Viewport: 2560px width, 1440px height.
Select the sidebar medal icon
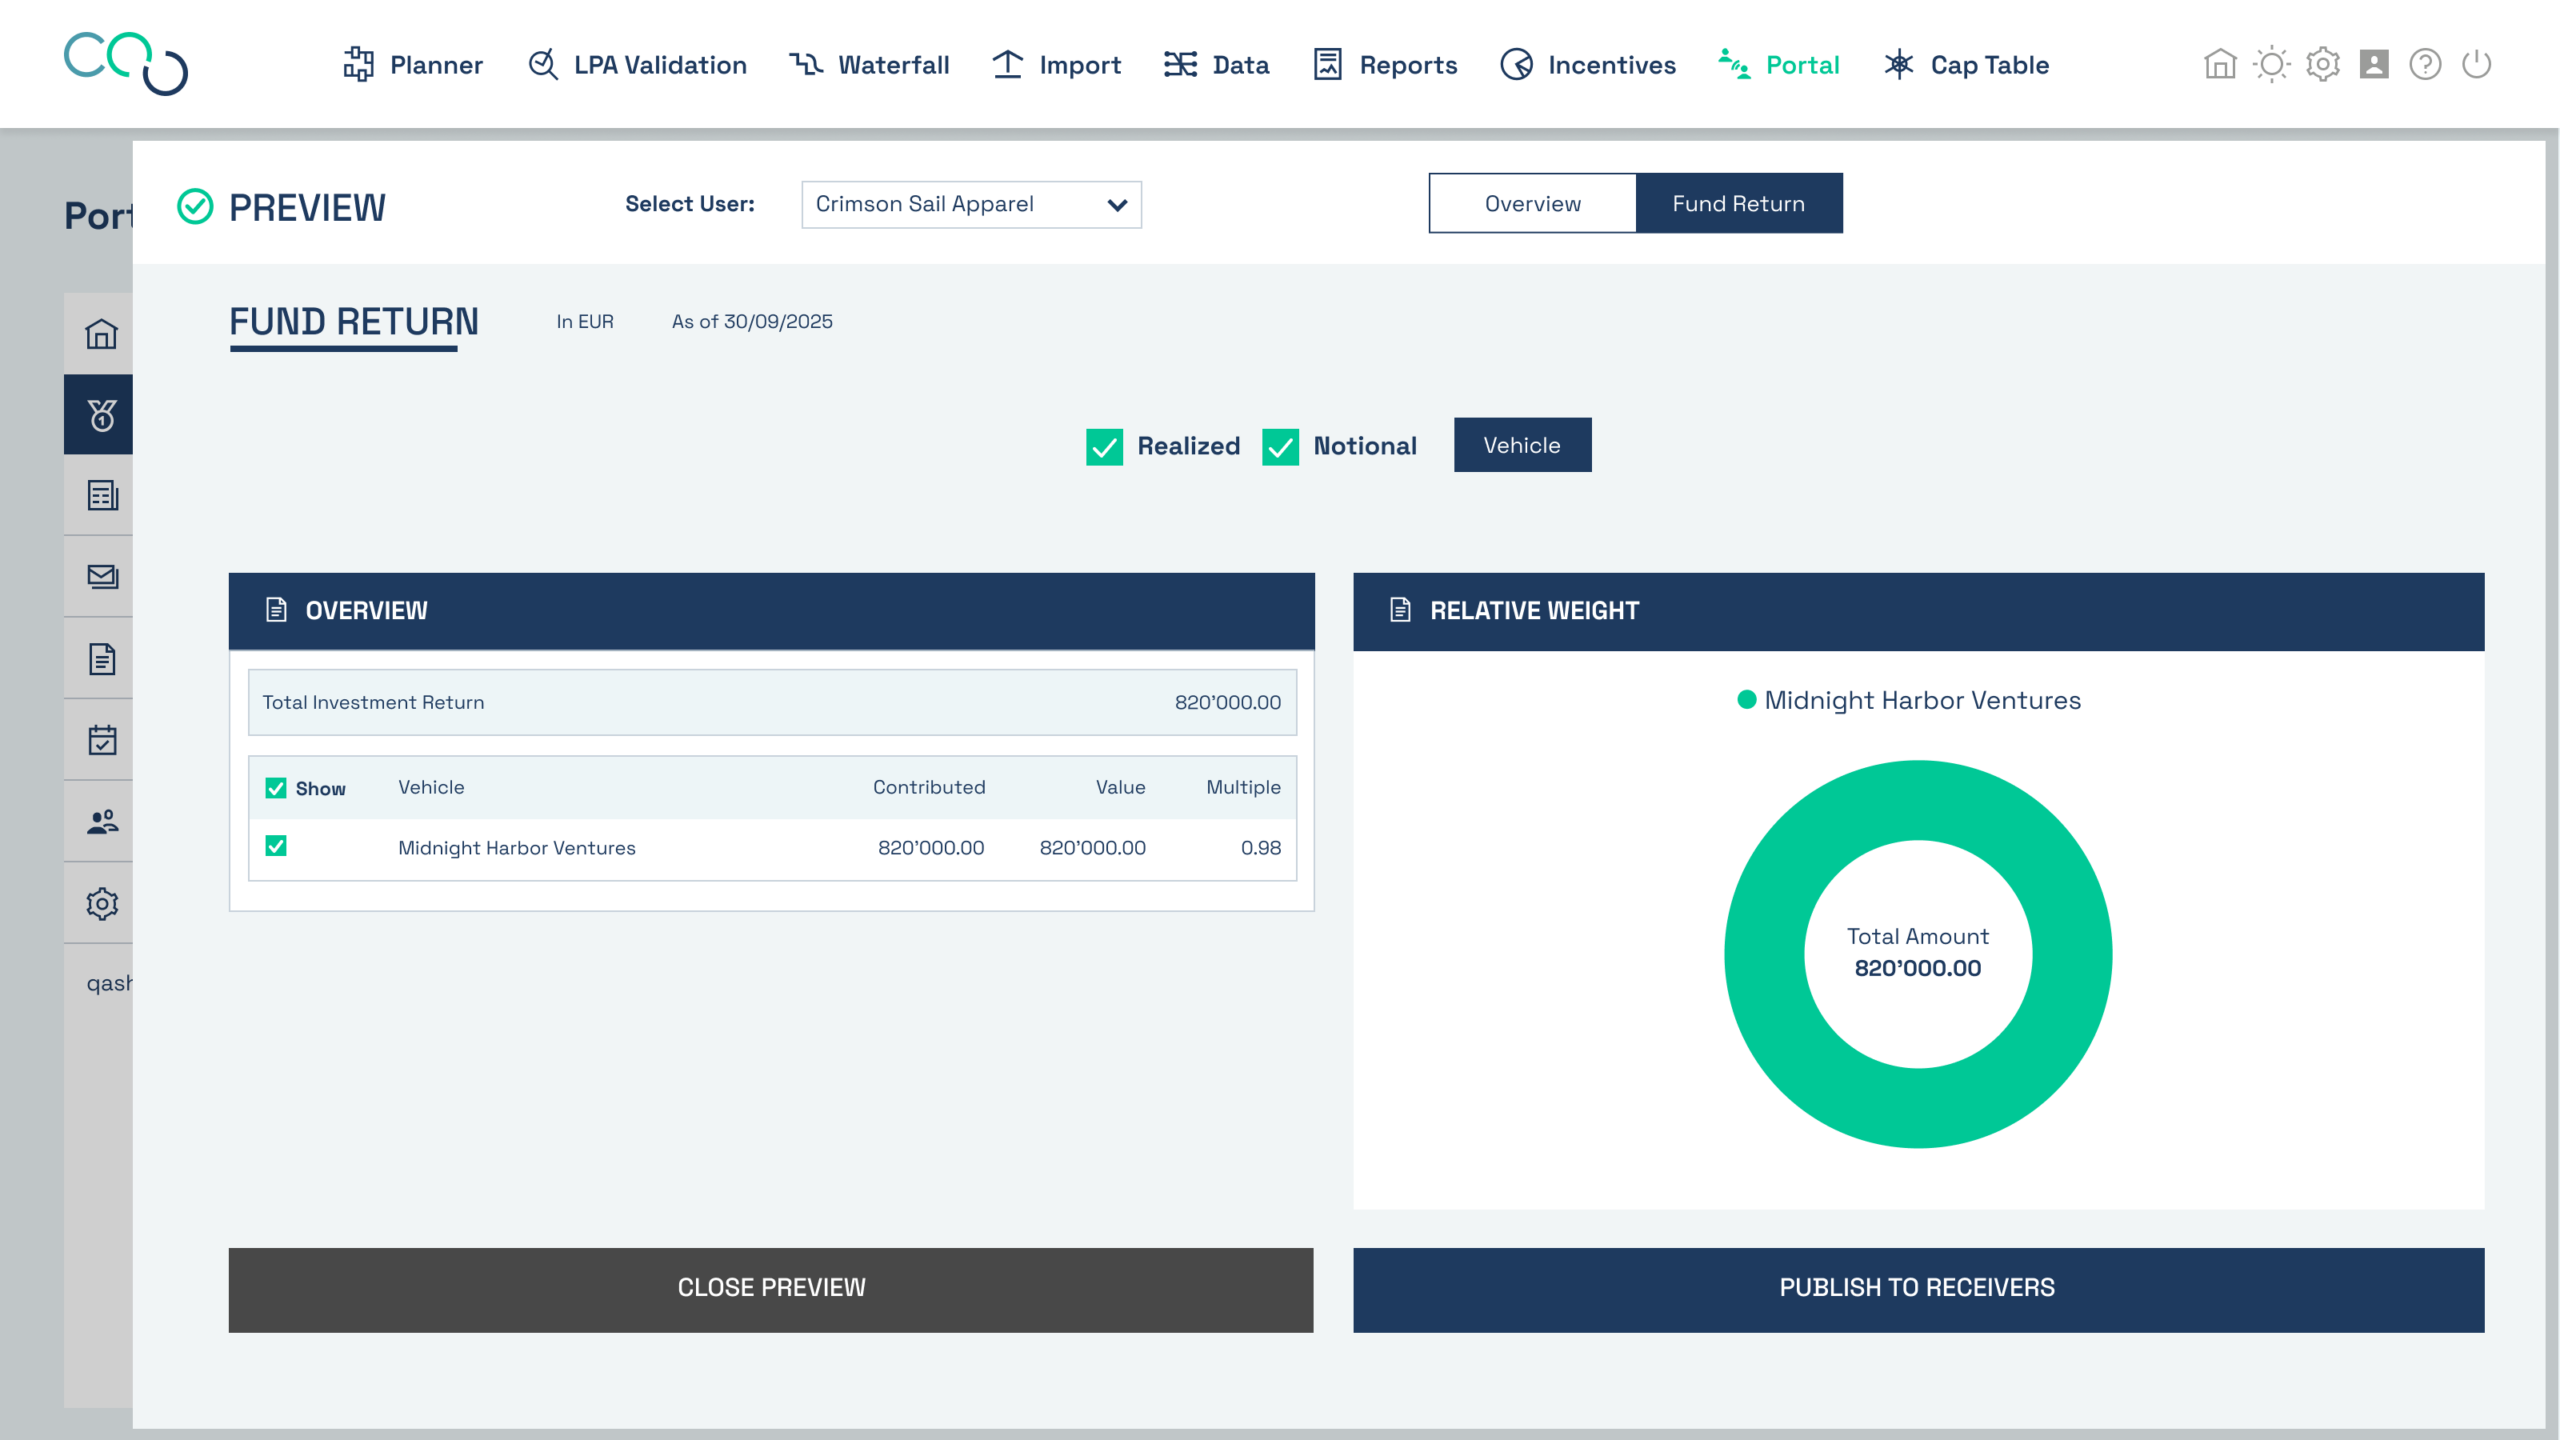101,415
